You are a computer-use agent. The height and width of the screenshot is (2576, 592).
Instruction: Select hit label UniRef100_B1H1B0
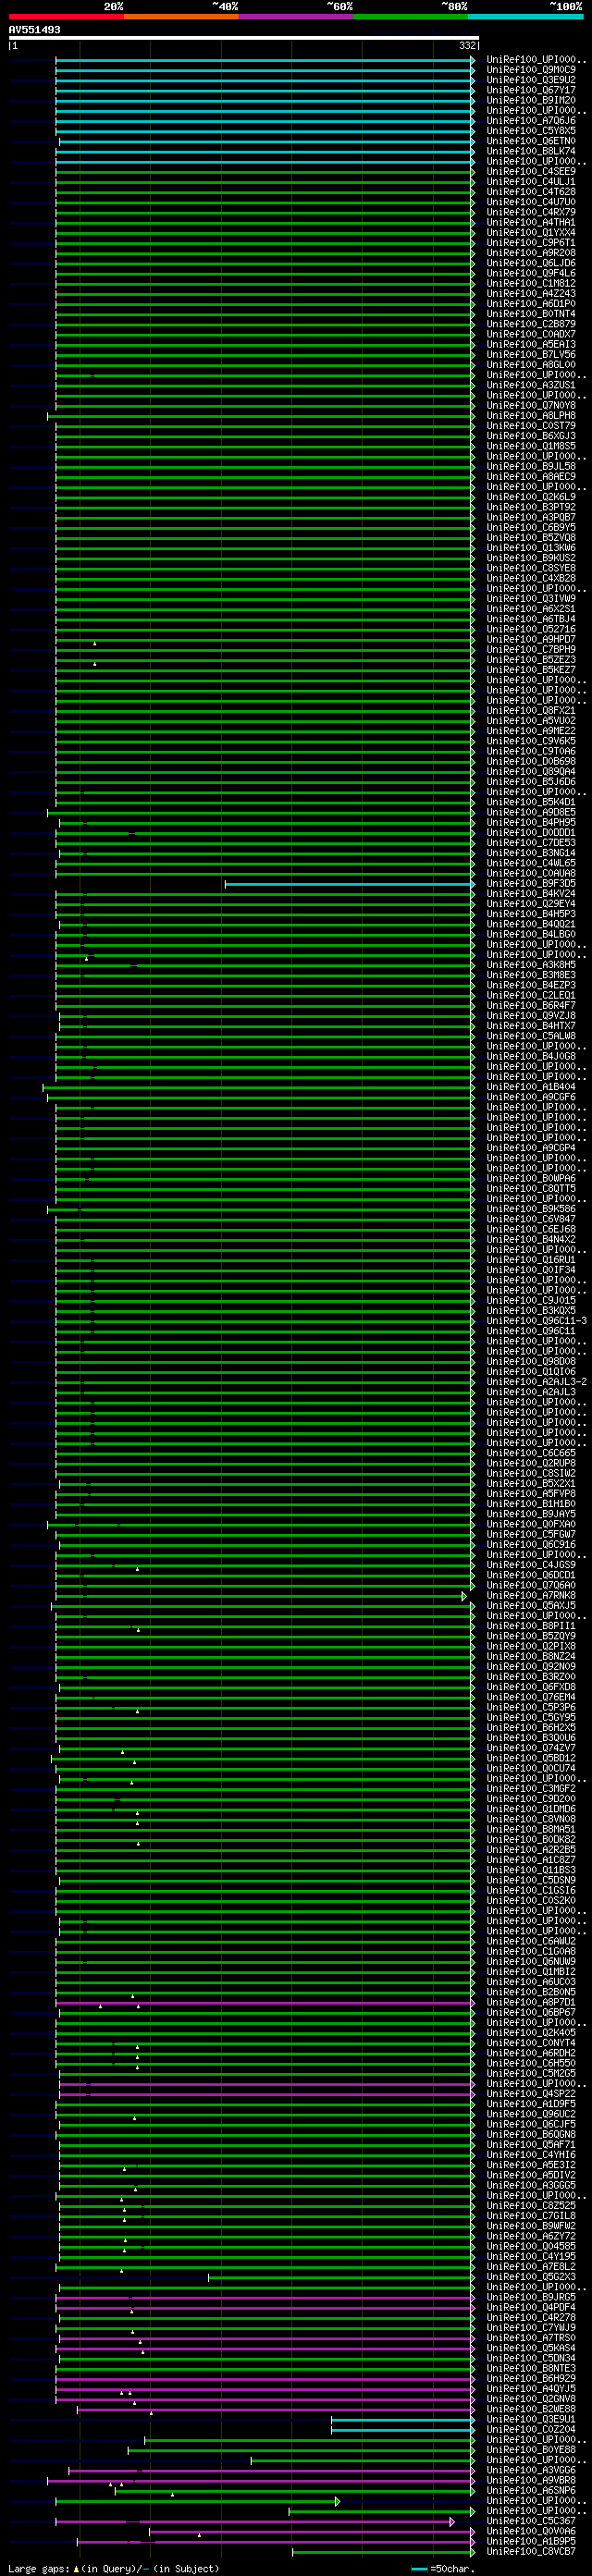pos(531,1504)
